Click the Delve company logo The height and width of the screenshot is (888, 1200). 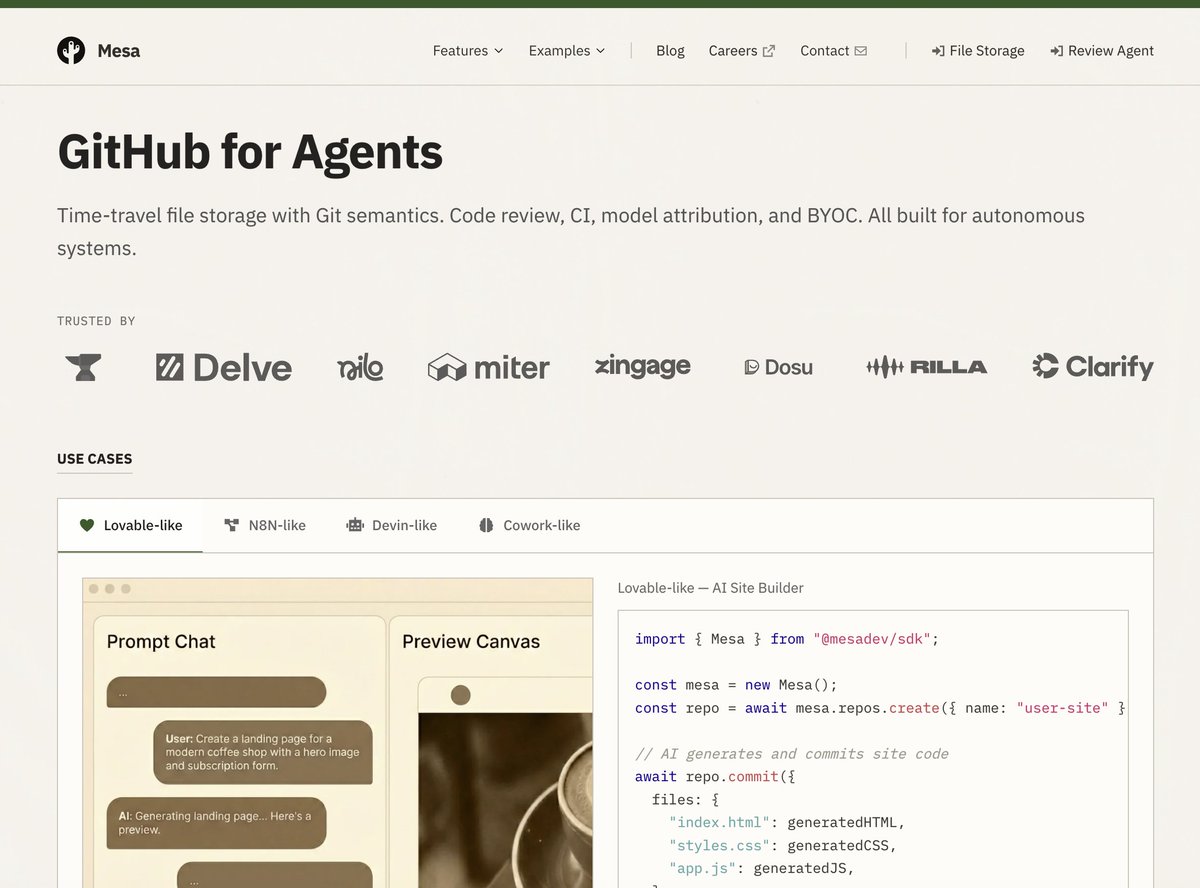(x=224, y=367)
